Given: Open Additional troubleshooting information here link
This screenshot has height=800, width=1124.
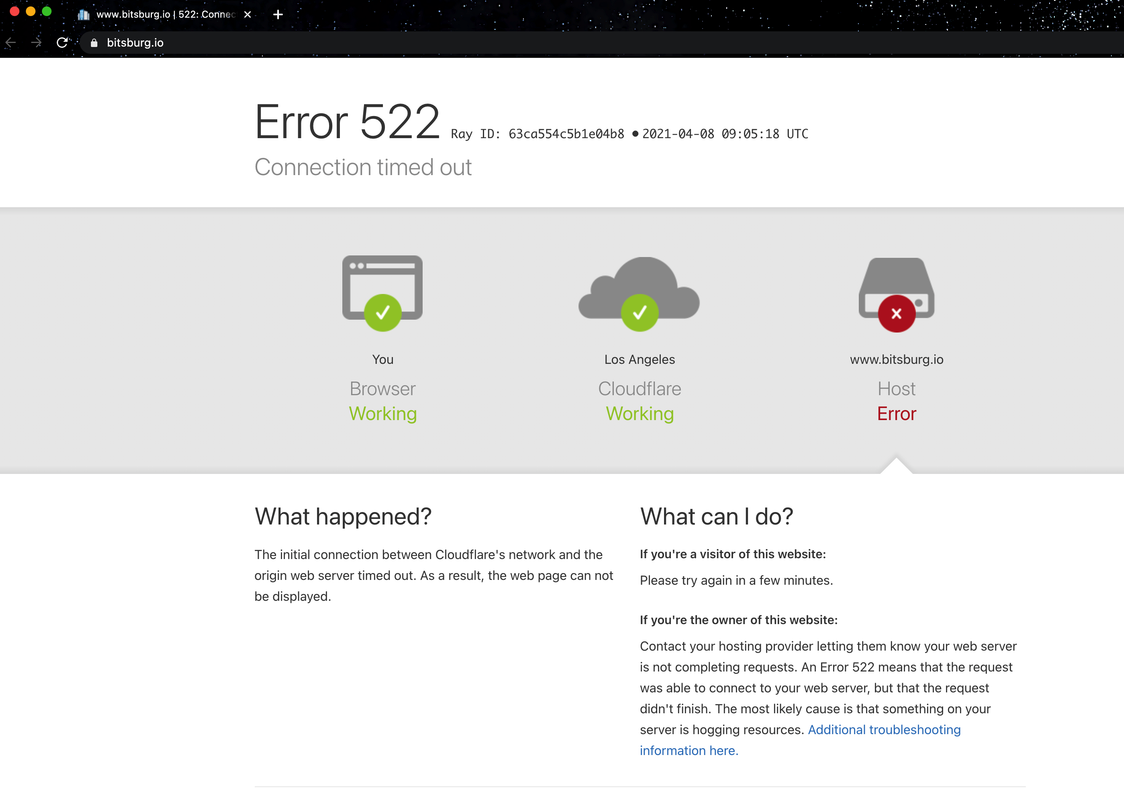Looking at the screenshot, I should pos(800,740).
